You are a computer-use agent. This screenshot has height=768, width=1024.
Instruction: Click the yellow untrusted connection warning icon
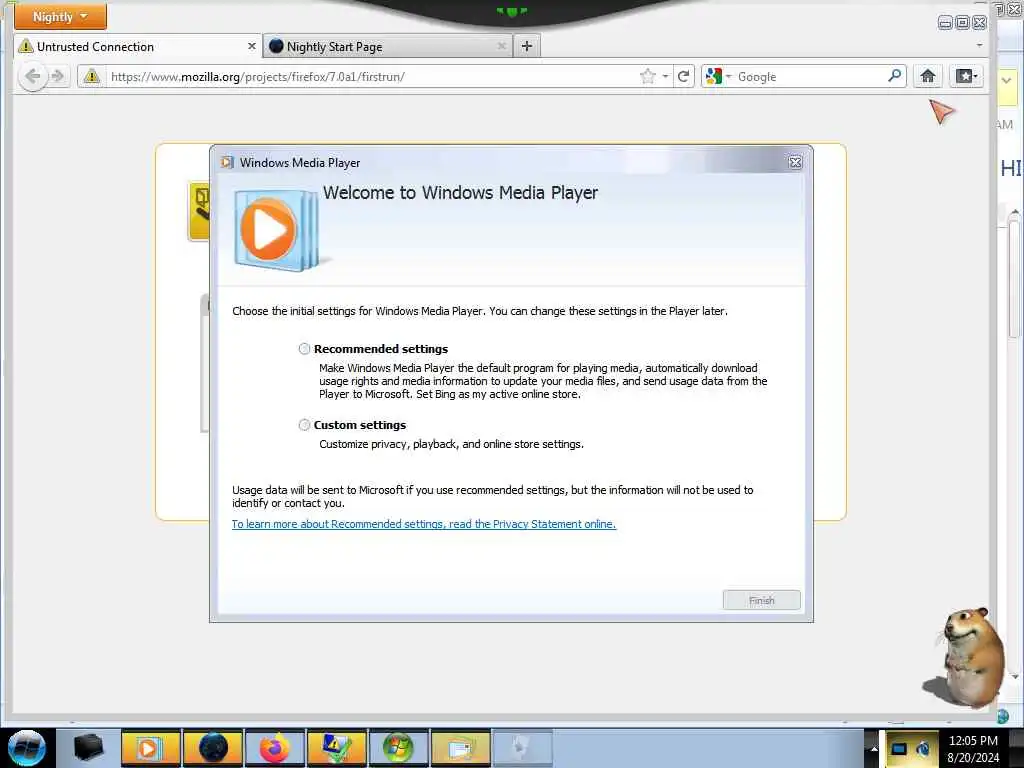click(x=199, y=212)
